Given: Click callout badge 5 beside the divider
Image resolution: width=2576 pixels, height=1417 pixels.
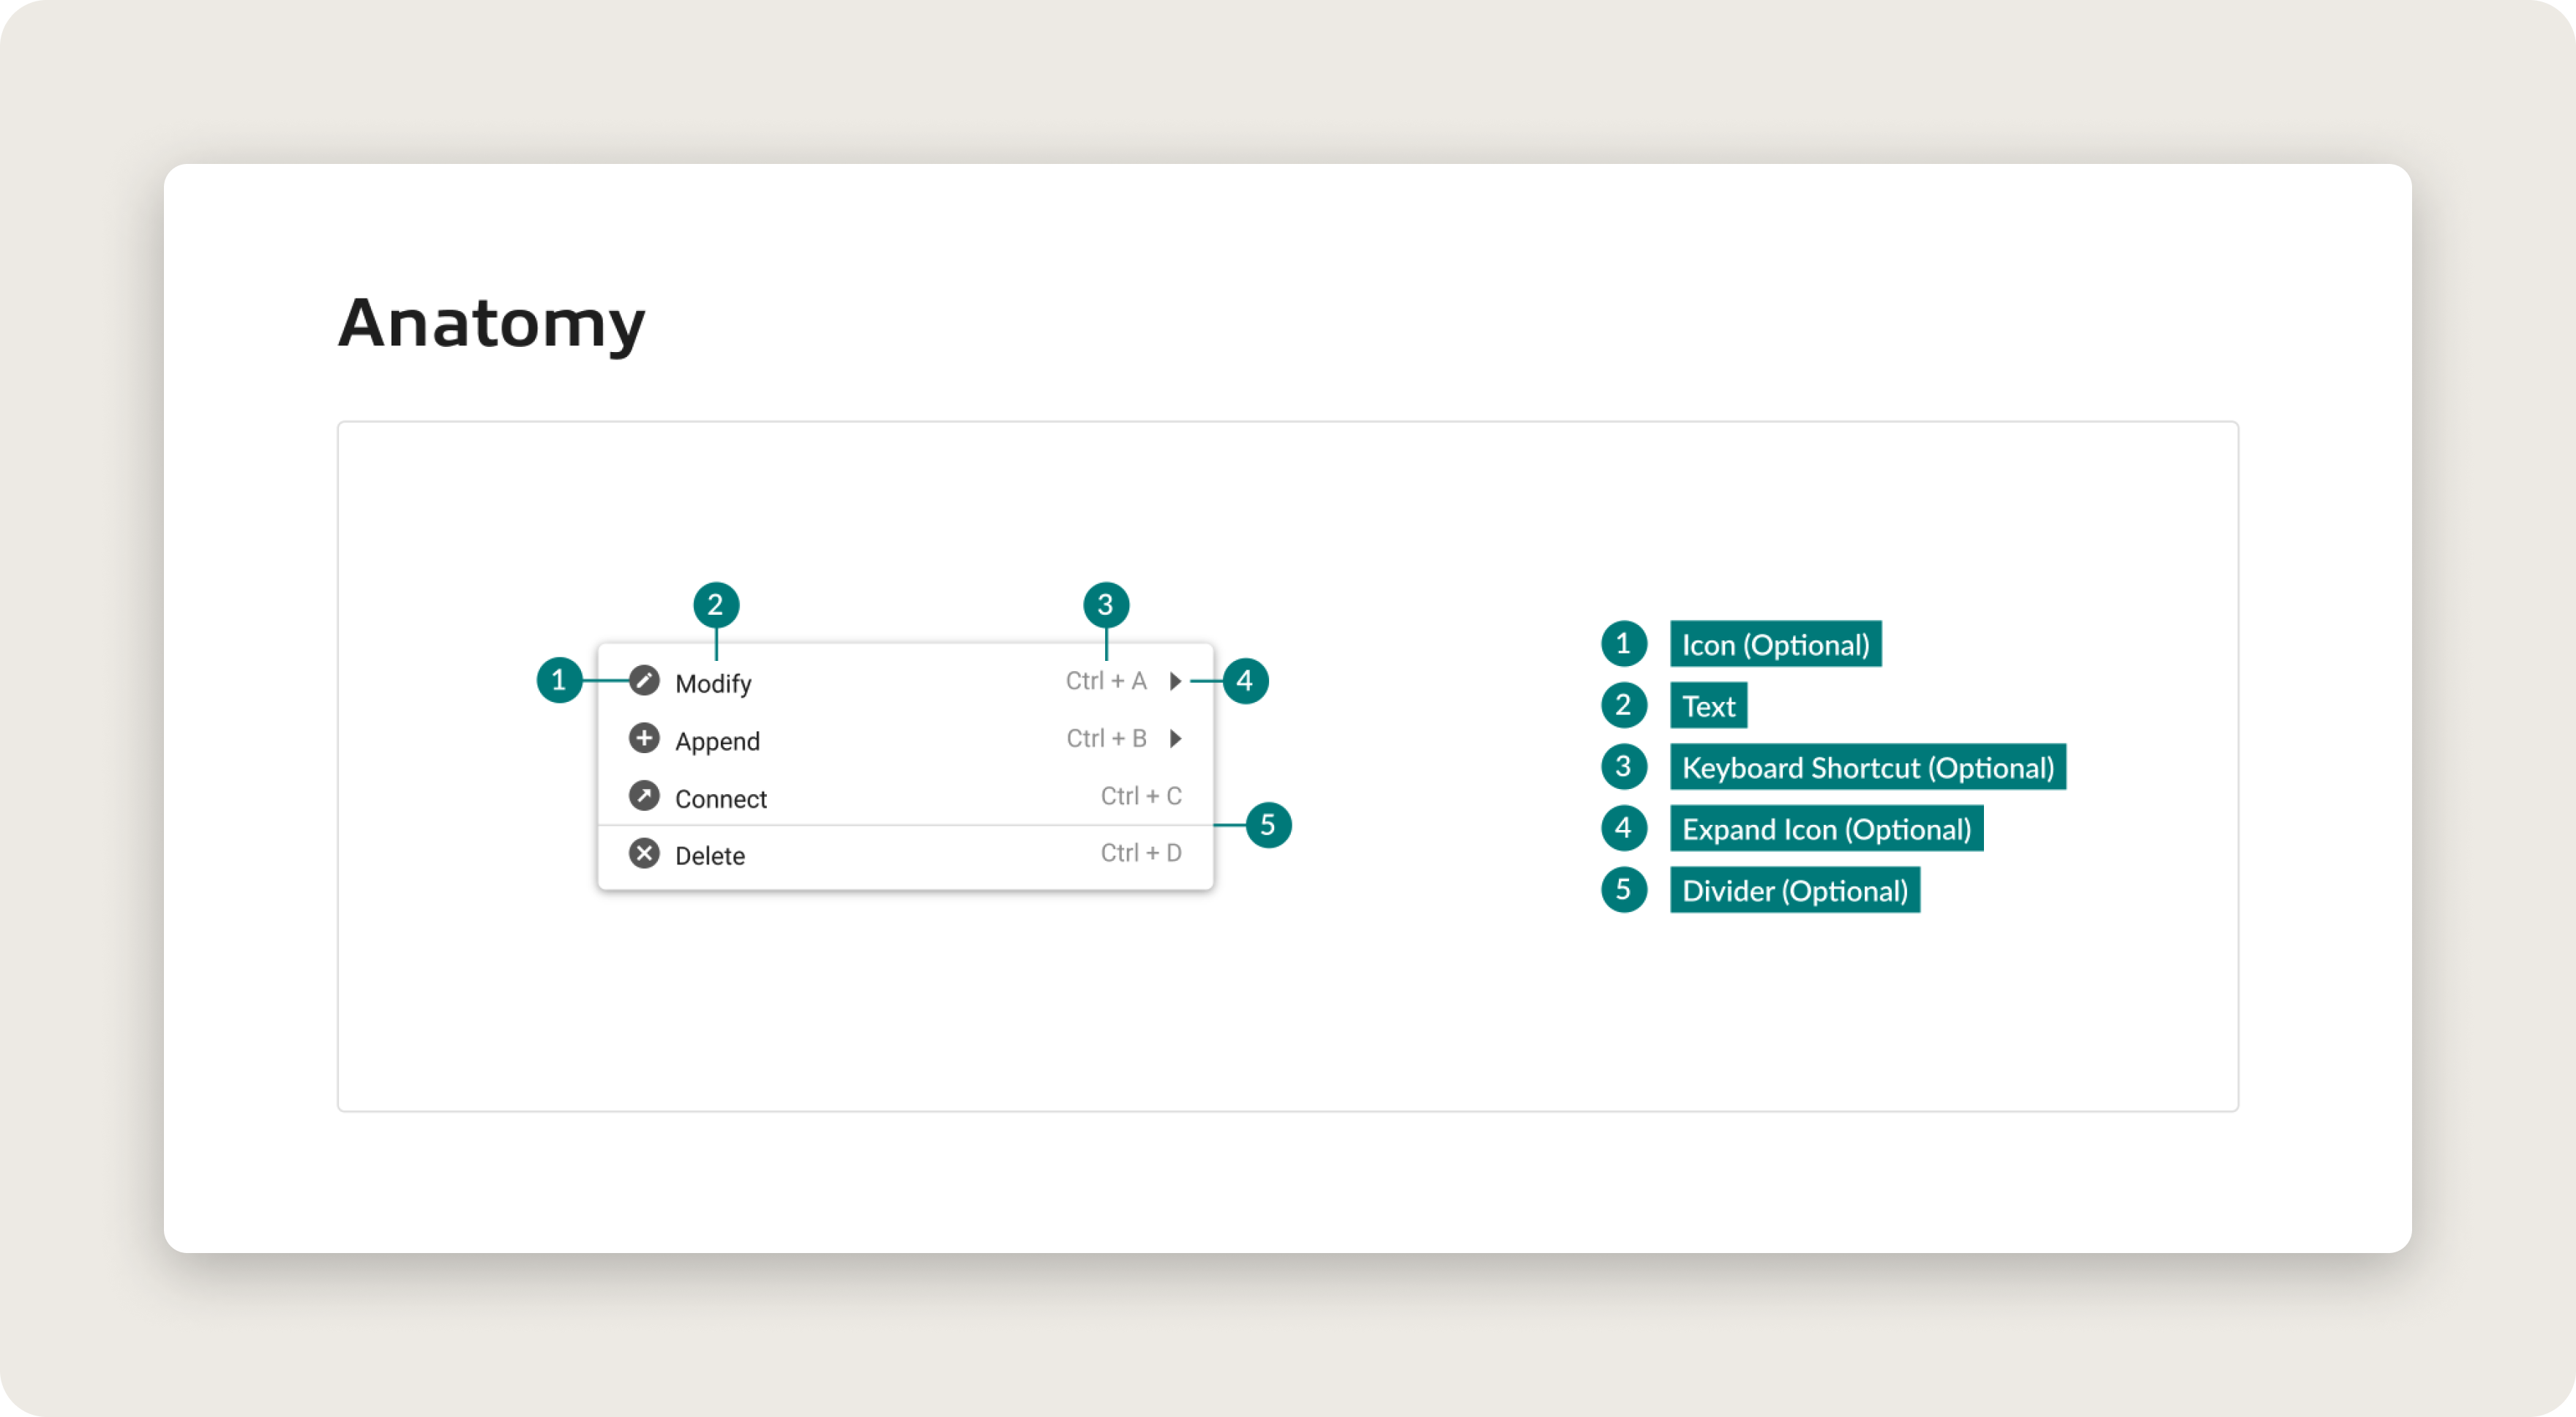Looking at the screenshot, I should [1268, 825].
